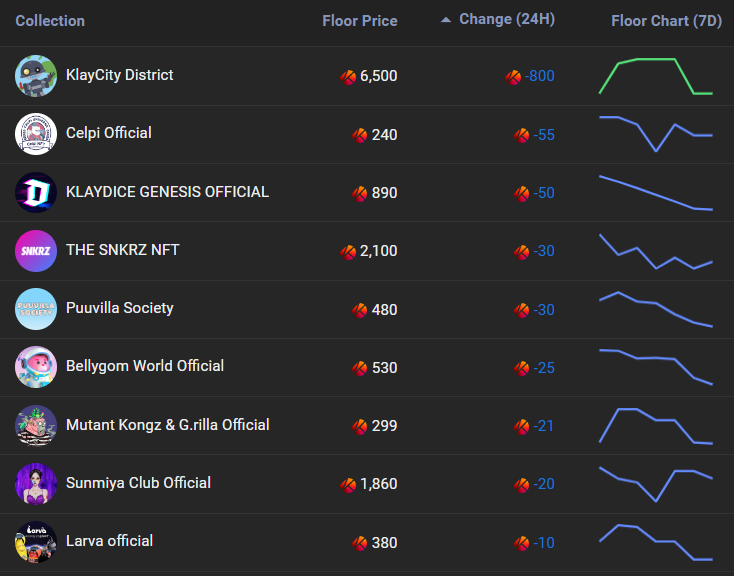The height and width of the screenshot is (576, 734).
Task: Open the KlayCity District avatar icon
Action: (x=36, y=76)
